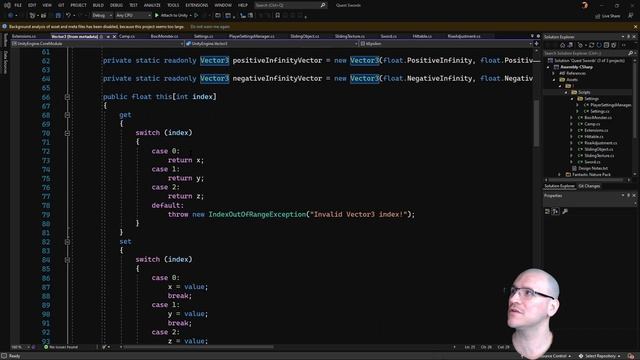Expand the References node

[x=554, y=73]
